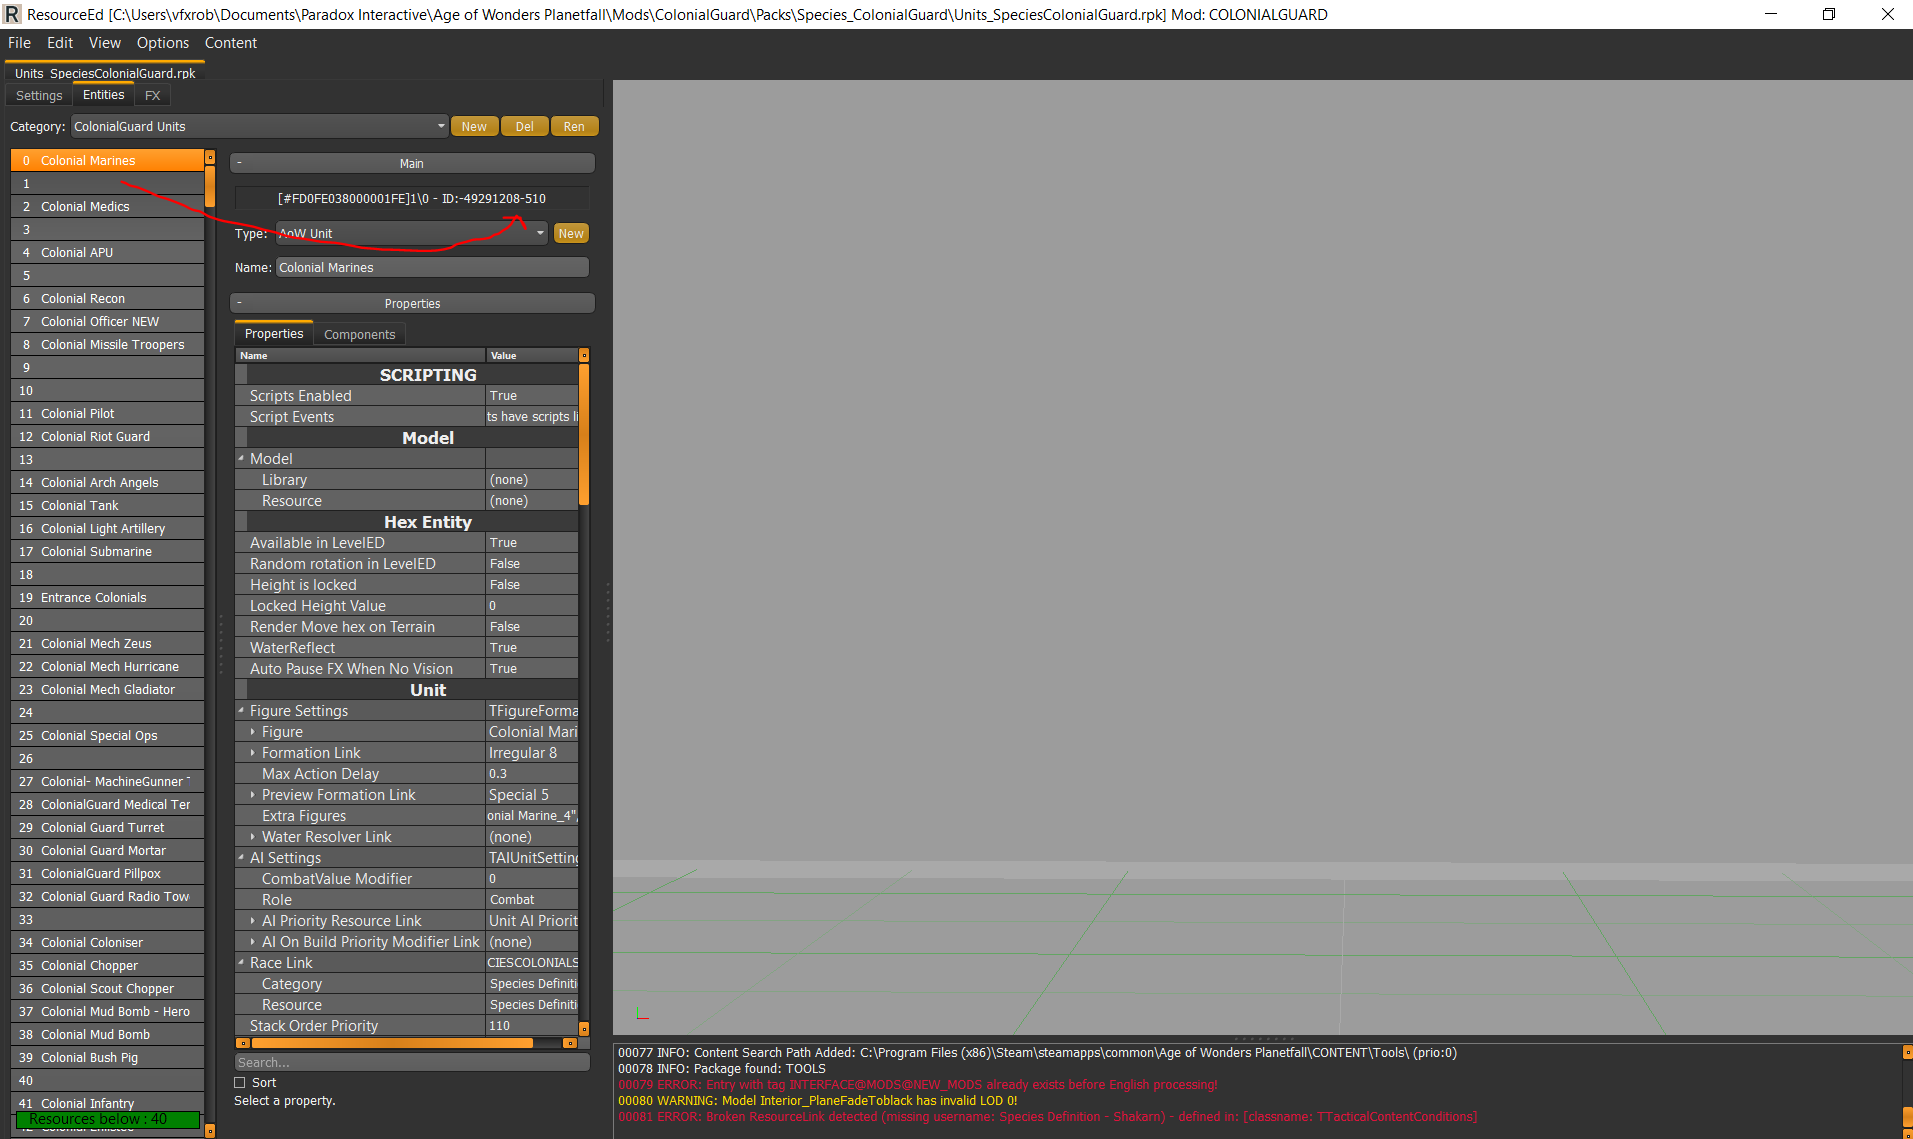1913x1139 pixels.
Task: Expand the Formation Link property
Action: (253, 753)
